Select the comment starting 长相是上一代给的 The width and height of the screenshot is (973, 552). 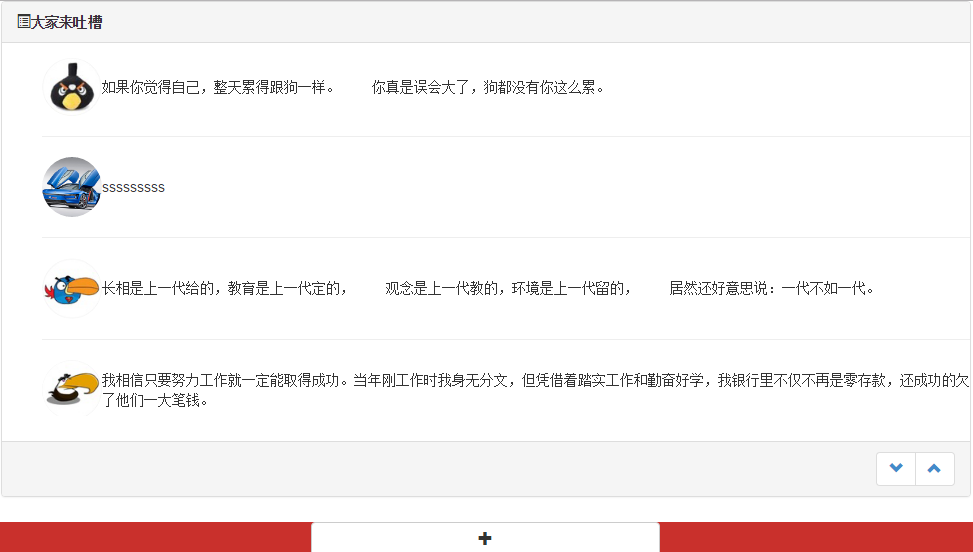(x=488, y=288)
